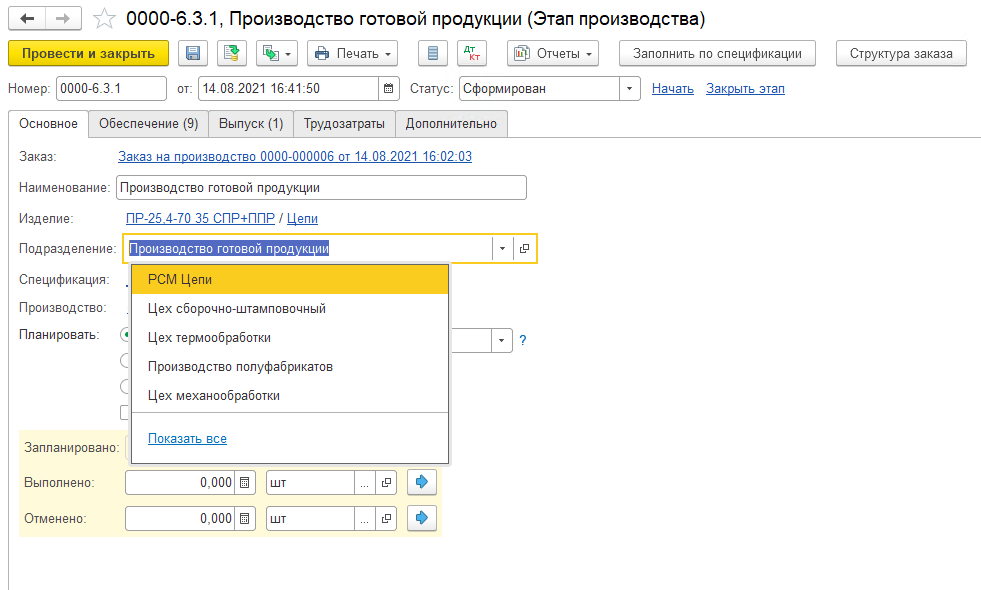Screen dimensions: 981x590
Task: Switch to the Трудозатраты tab
Action: coord(344,123)
